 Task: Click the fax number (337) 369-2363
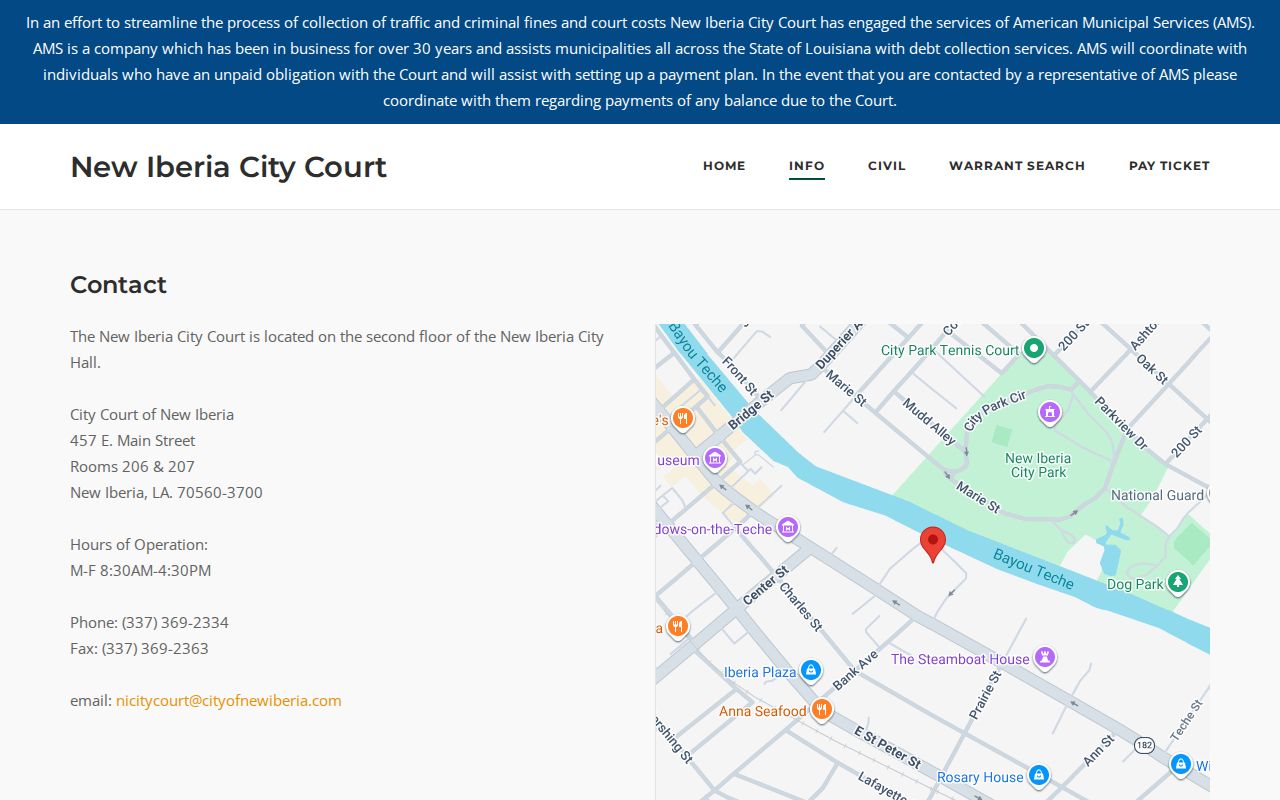(x=155, y=648)
